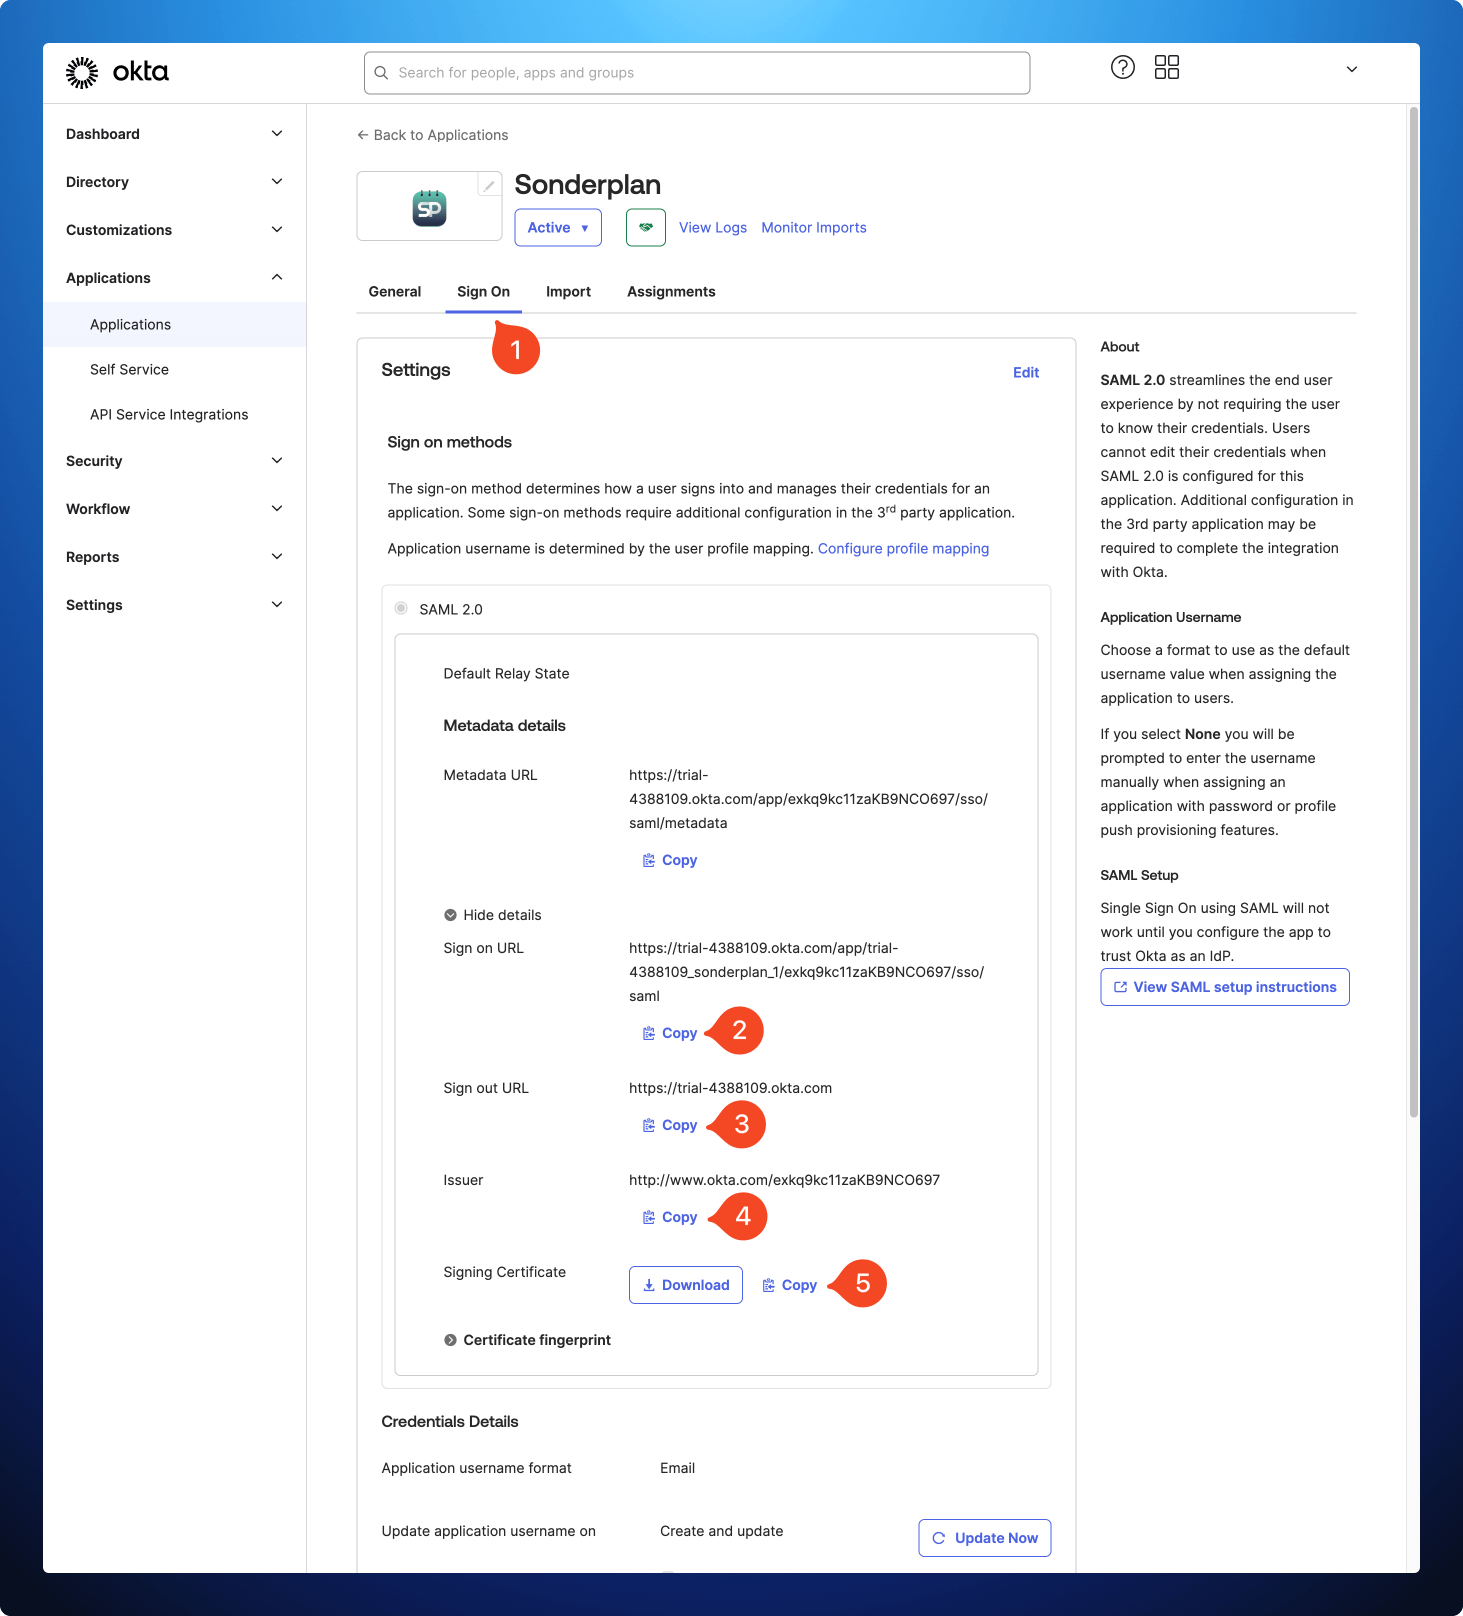This screenshot has width=1463, height=1616.
Task: Click the green handshake provisioning icon
Action: tap(646, 227)
